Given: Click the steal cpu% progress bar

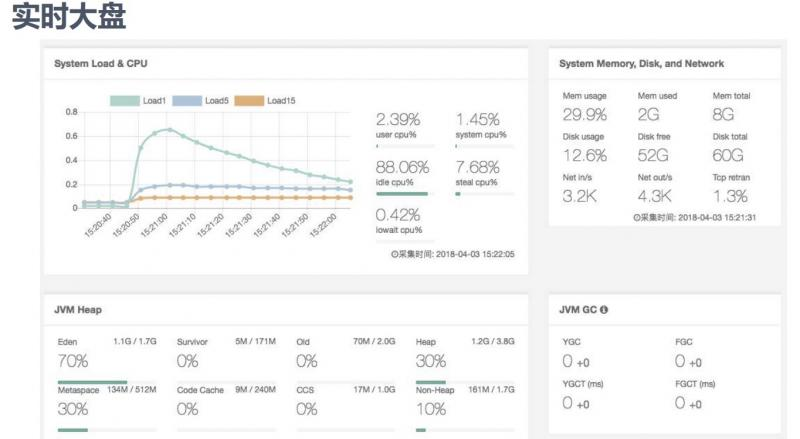Looking at the screenshot, I should pos(485,193).
